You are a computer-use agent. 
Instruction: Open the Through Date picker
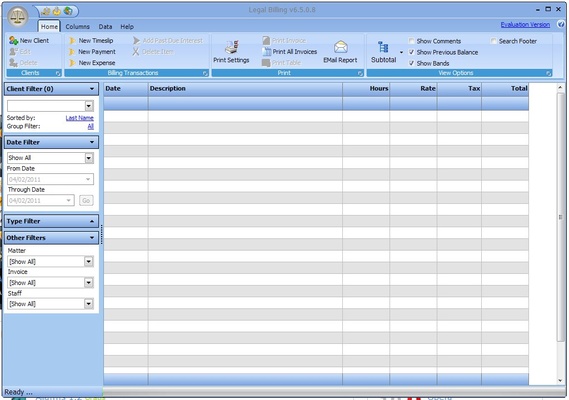click(x=69, y=200)
